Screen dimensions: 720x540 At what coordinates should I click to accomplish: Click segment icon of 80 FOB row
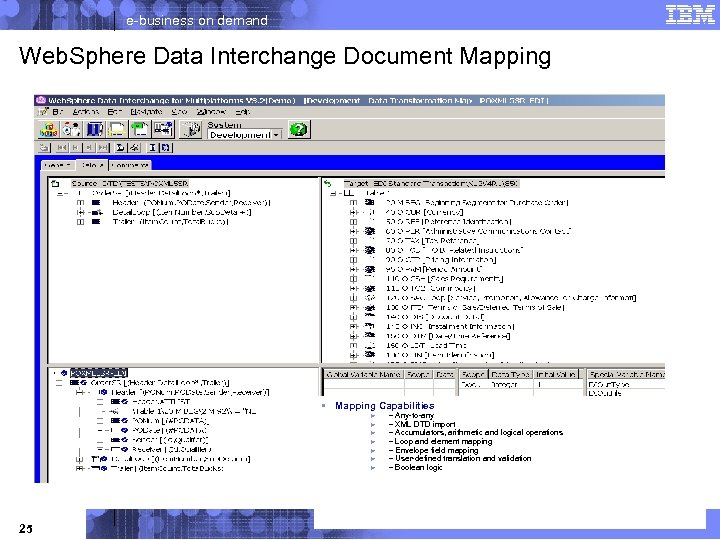(370, 250)
